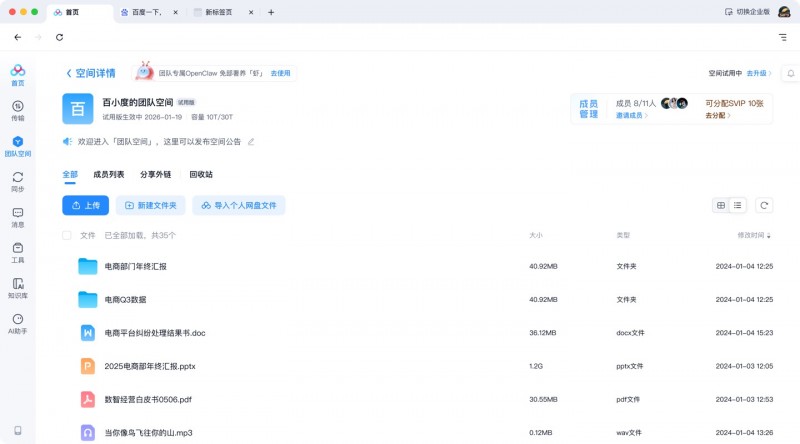800x444 pixels.
Task: Open 工具 (Tools) in the sidebar
Action: tap(17, 251)
